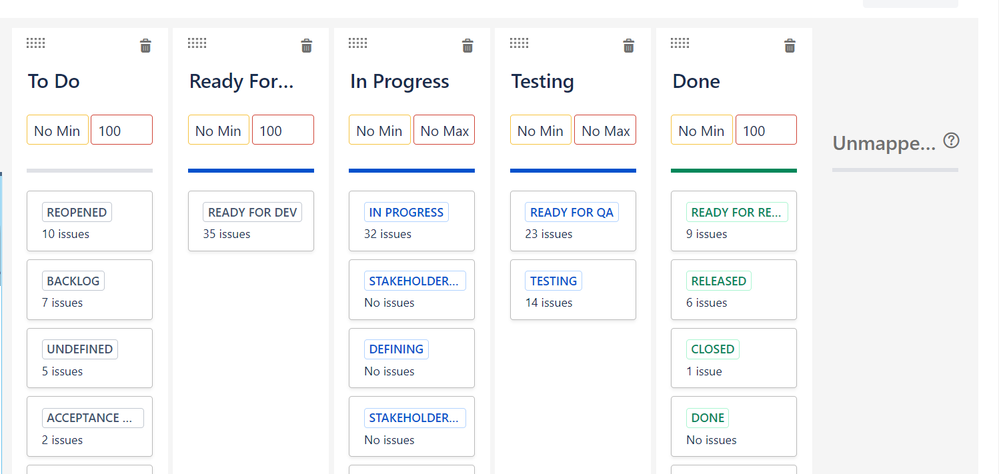Select the UNDEFINED status card
The image size is (999, 474).
click(90, 358)
